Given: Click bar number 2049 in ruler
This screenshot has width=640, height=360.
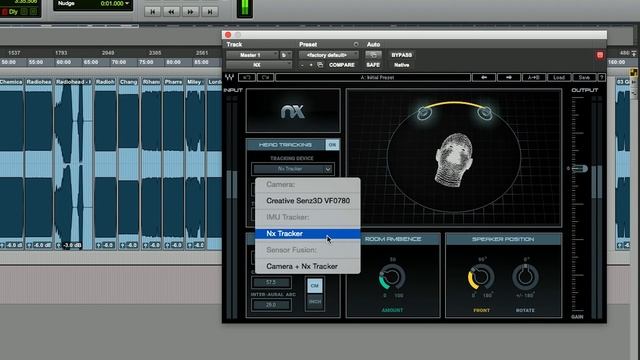Looking at the screenshot, I should coord(108,53).
